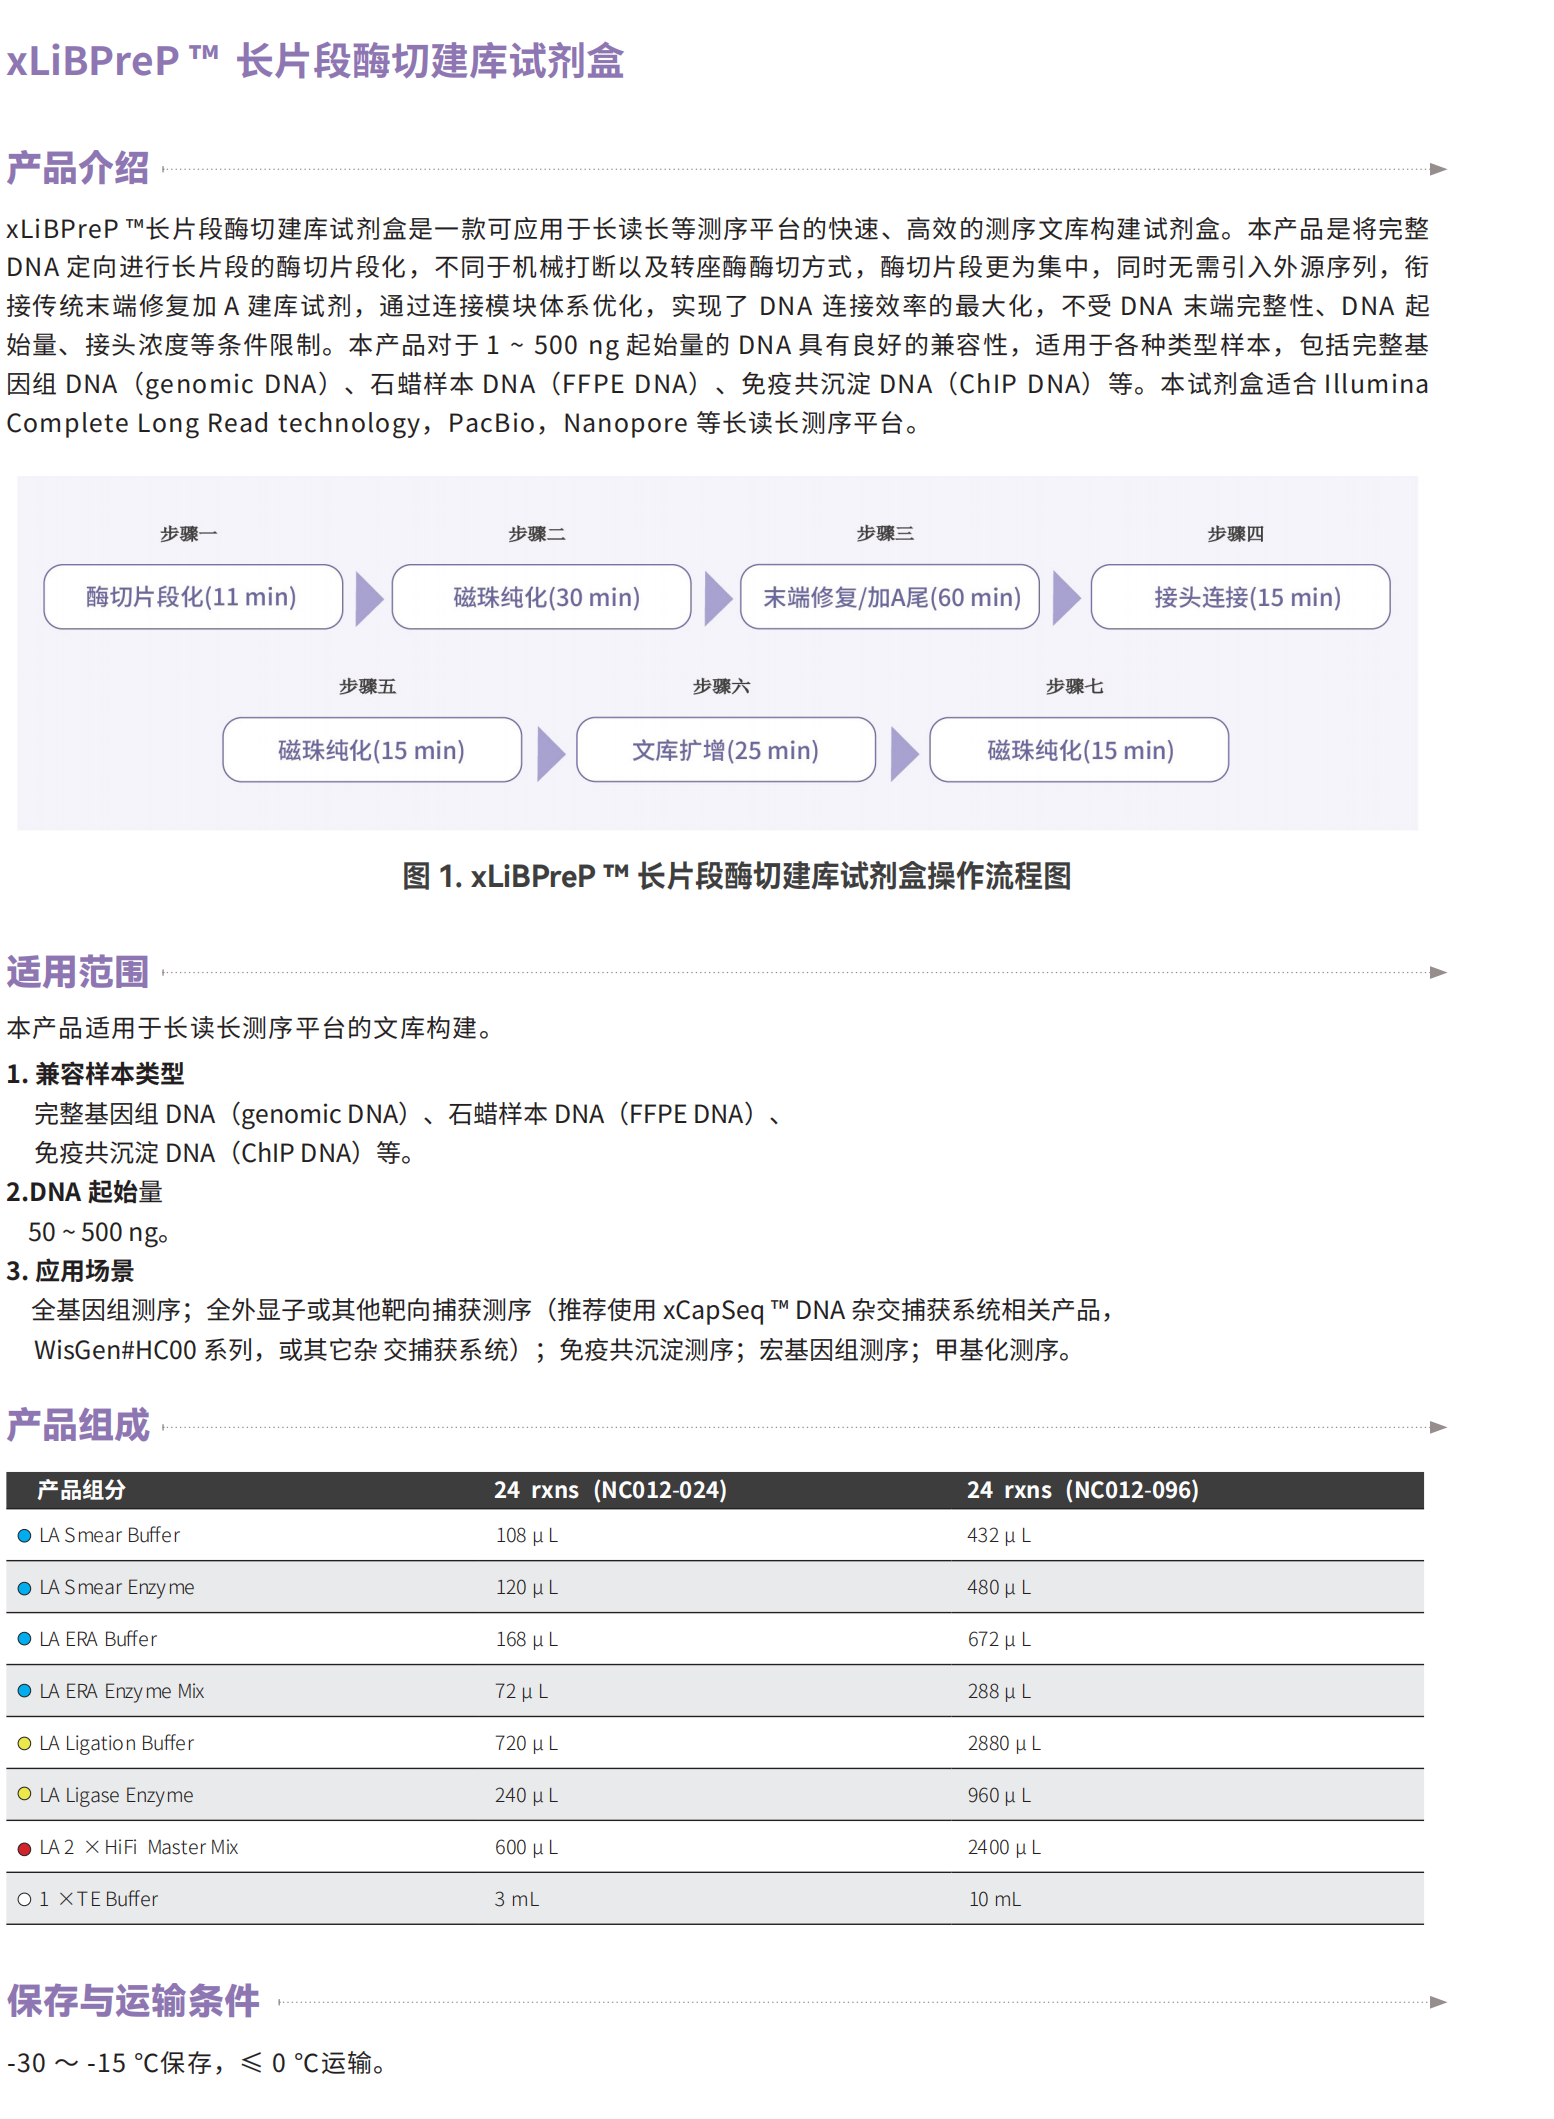
Task: Click the 50 ~ 500 ng text
Action: (x=98, y=1232)
